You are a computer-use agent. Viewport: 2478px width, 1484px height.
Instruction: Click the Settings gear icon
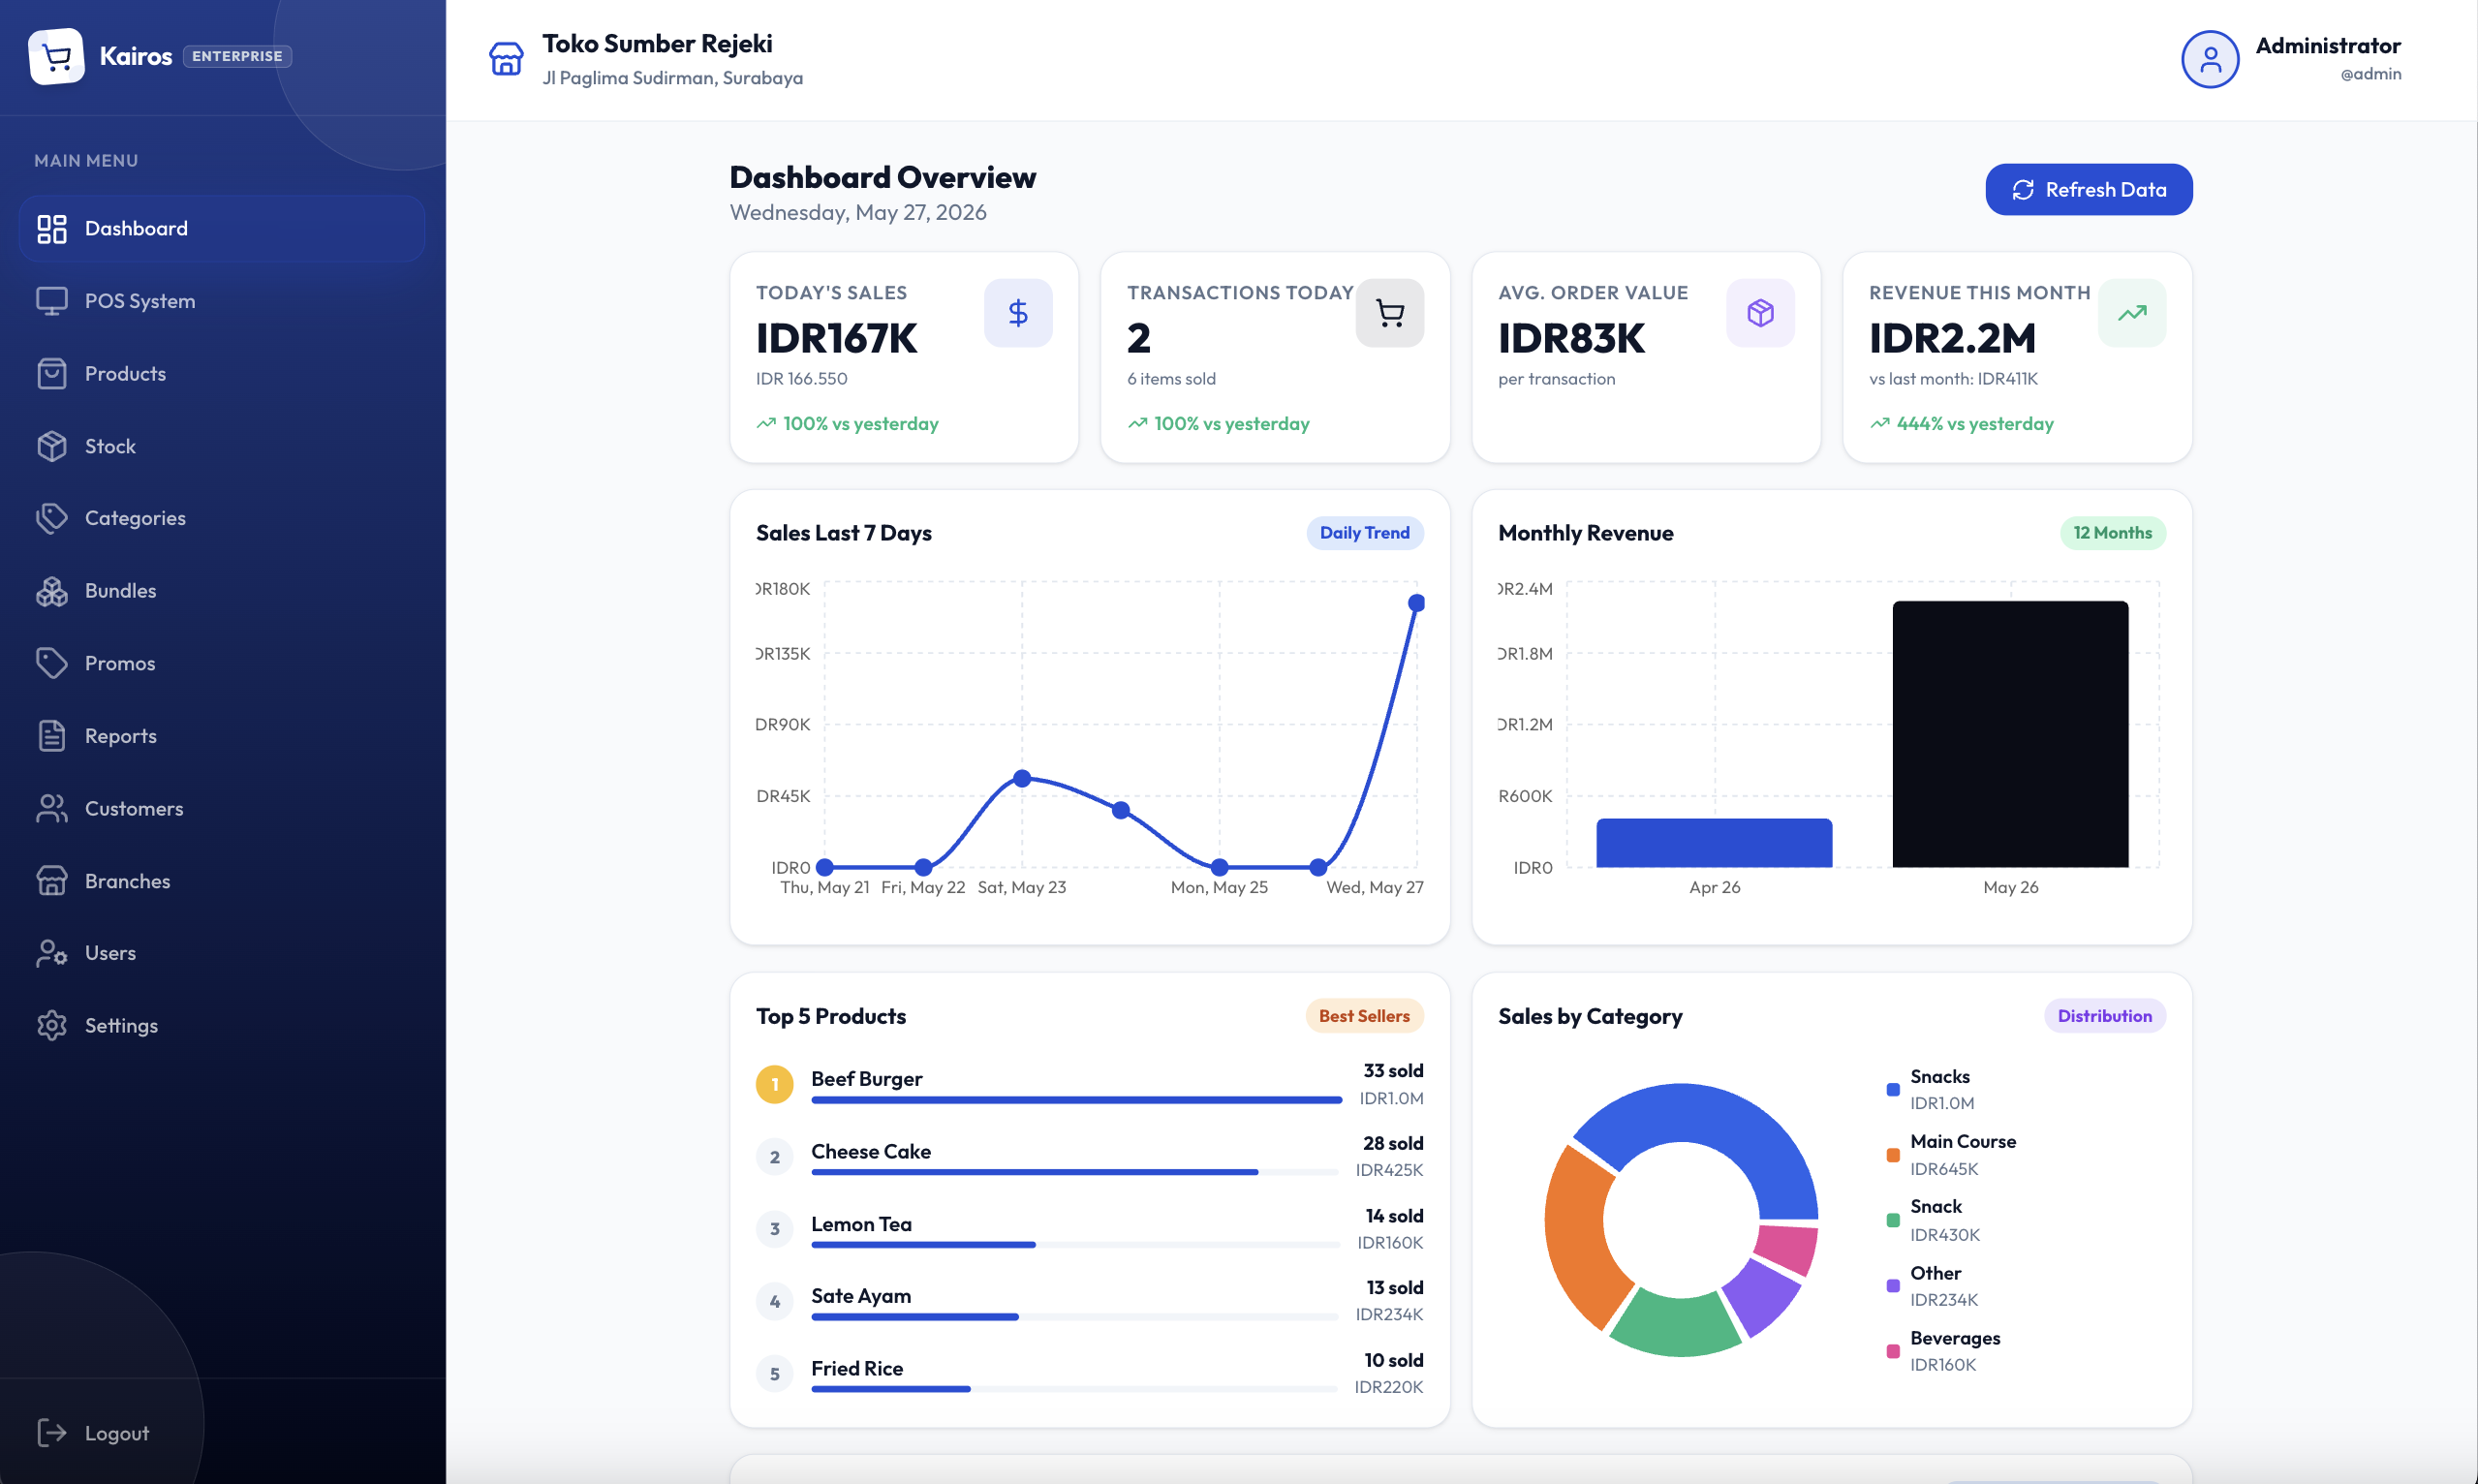(52, 1026)
